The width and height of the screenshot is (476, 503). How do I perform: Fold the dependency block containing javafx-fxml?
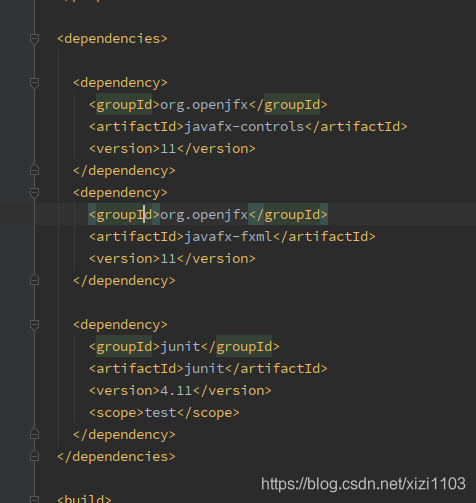click(x=34, y=193)
